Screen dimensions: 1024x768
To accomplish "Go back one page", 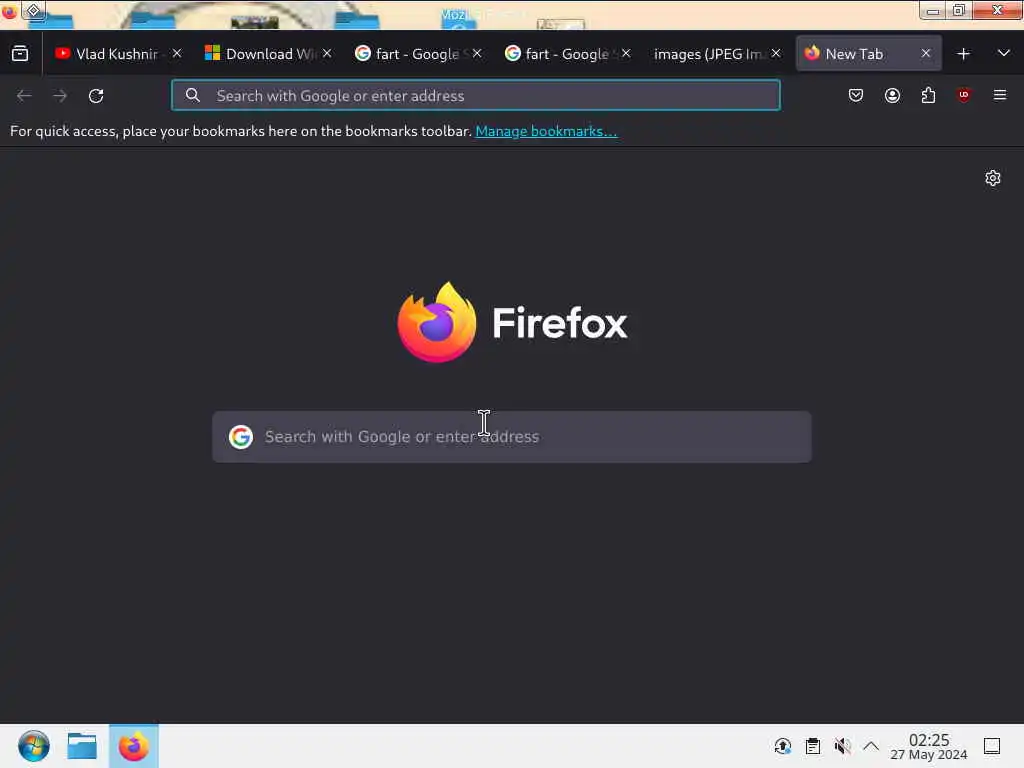I will (x=24, y=96).
